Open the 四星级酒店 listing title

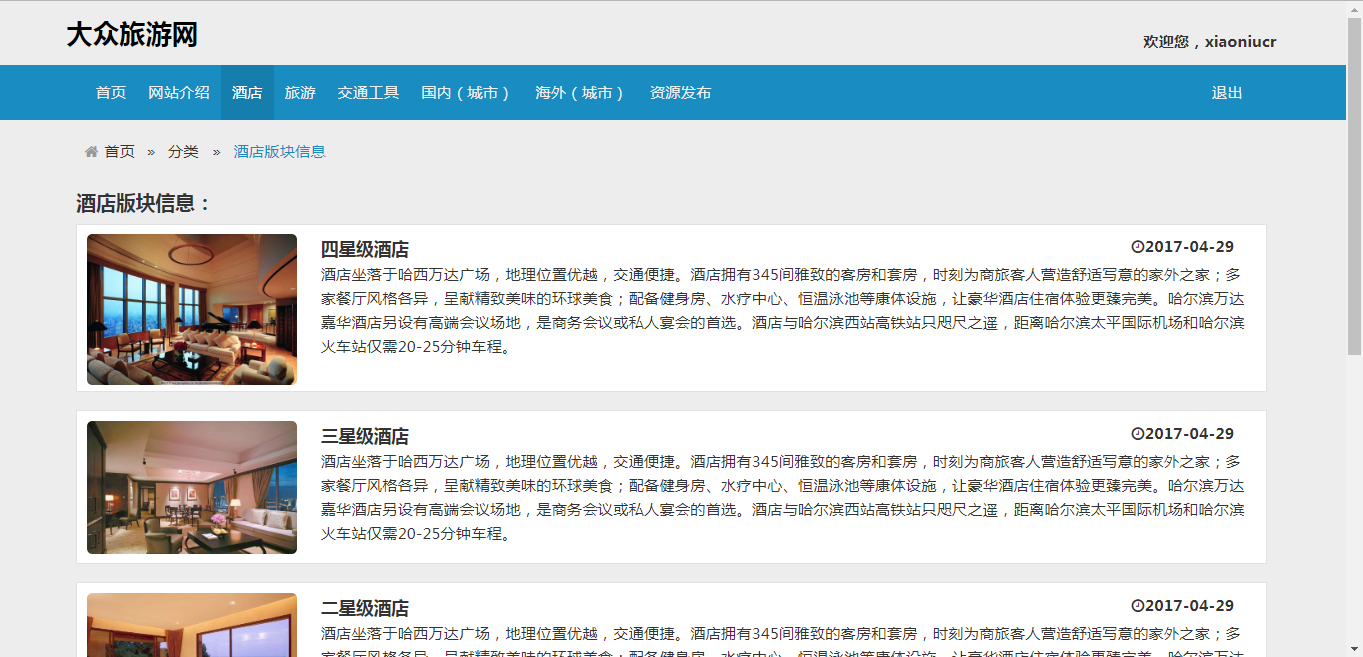365,250
